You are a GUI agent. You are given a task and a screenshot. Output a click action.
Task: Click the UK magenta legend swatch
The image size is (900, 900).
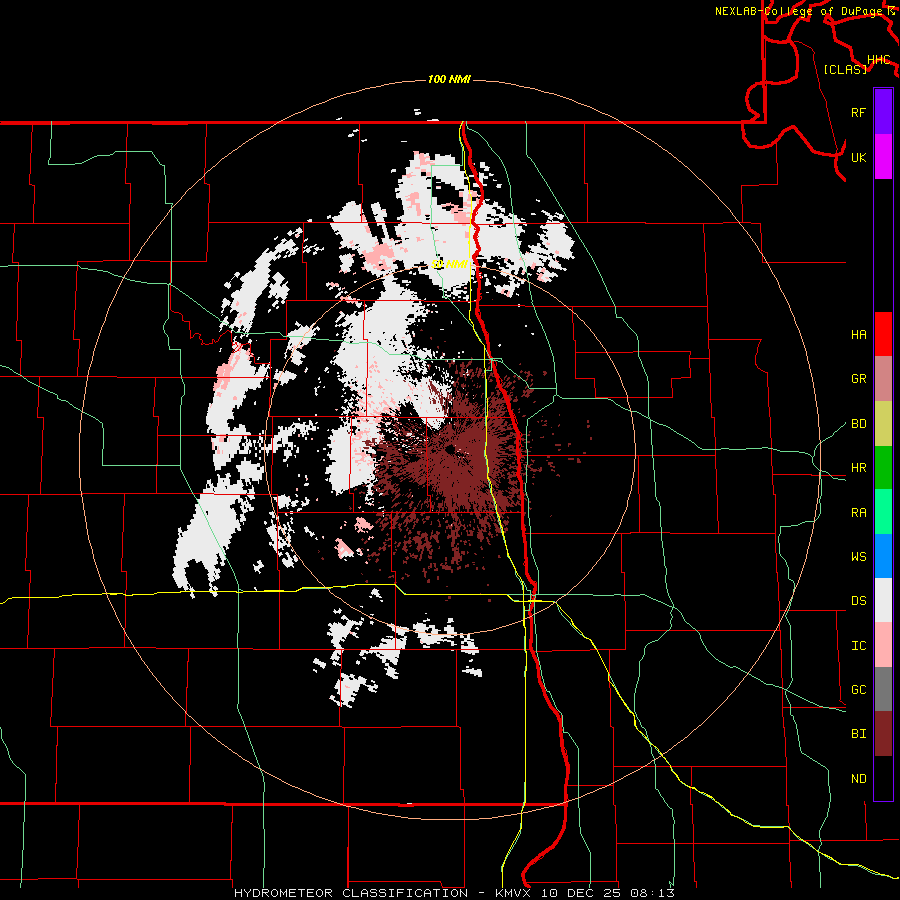883,157
